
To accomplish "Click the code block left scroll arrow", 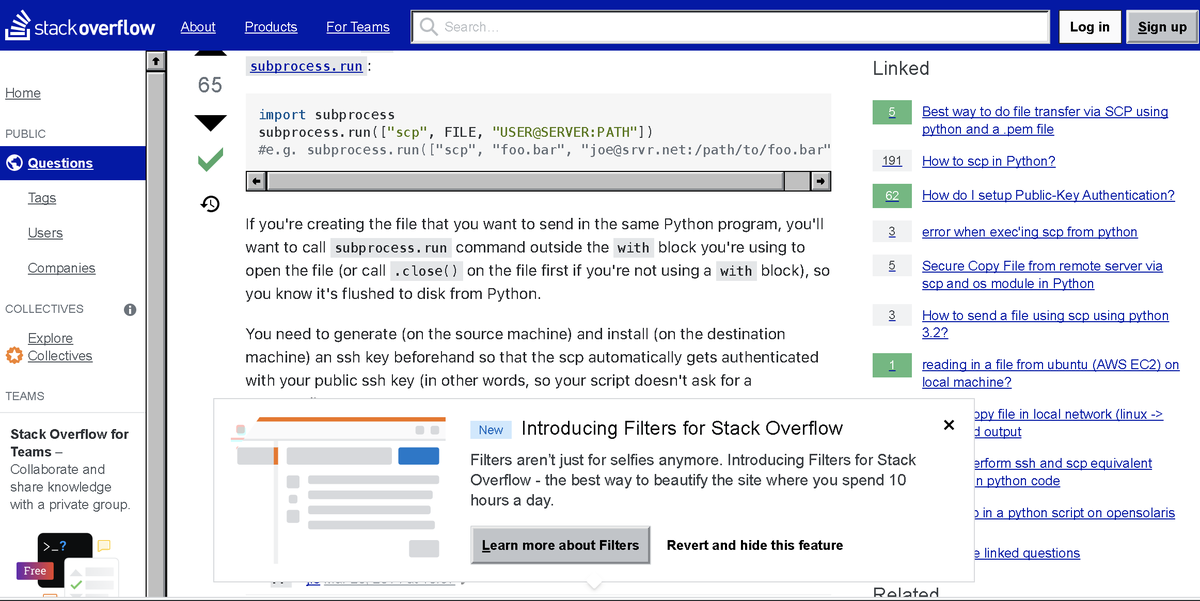I will 256,181.
